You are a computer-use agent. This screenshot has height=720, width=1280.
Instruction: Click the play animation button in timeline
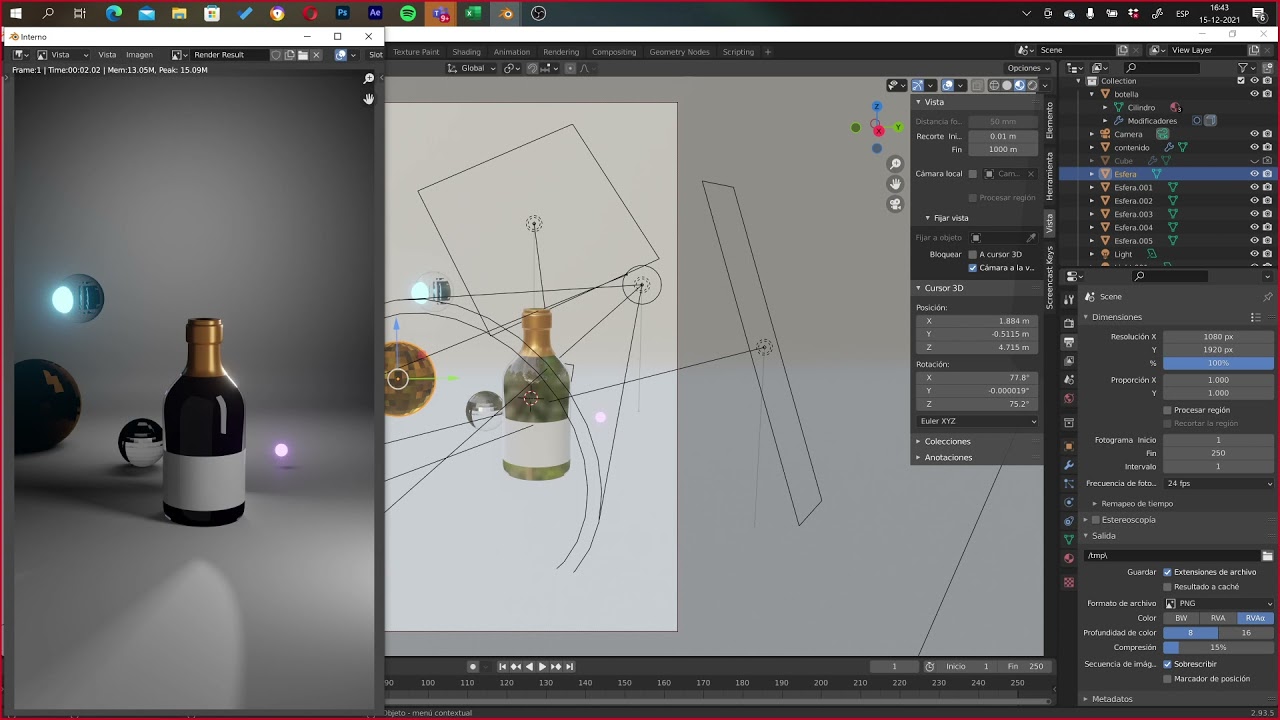(542, 667)
